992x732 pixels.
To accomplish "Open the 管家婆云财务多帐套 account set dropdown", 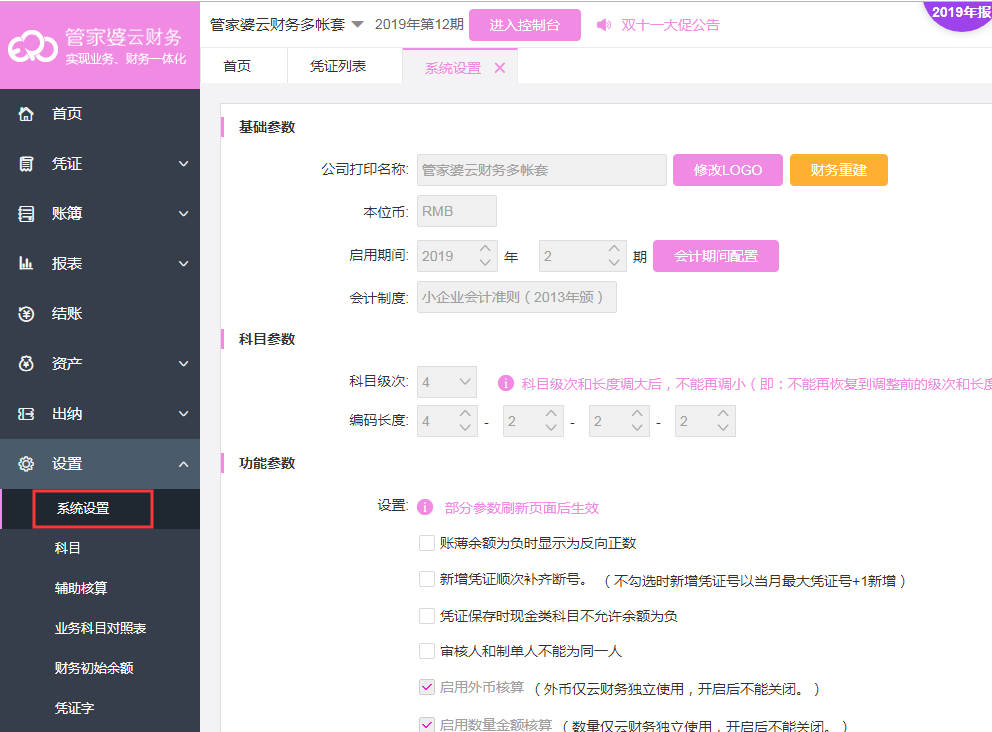I will (x=357, y=25).
